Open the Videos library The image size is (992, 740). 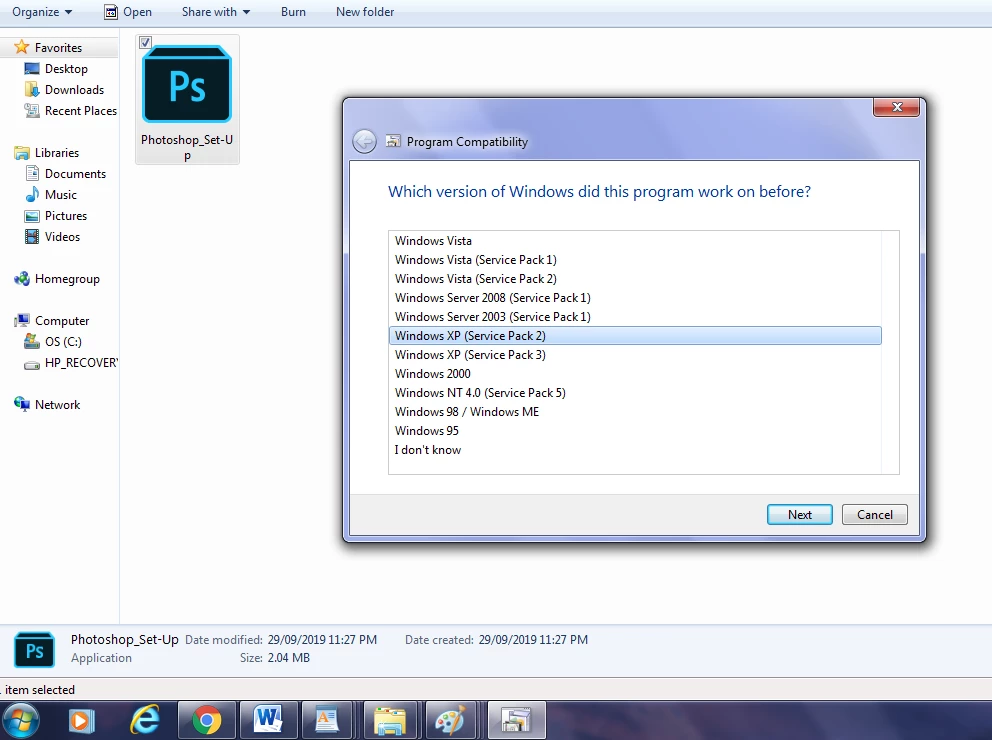(62, 237)
